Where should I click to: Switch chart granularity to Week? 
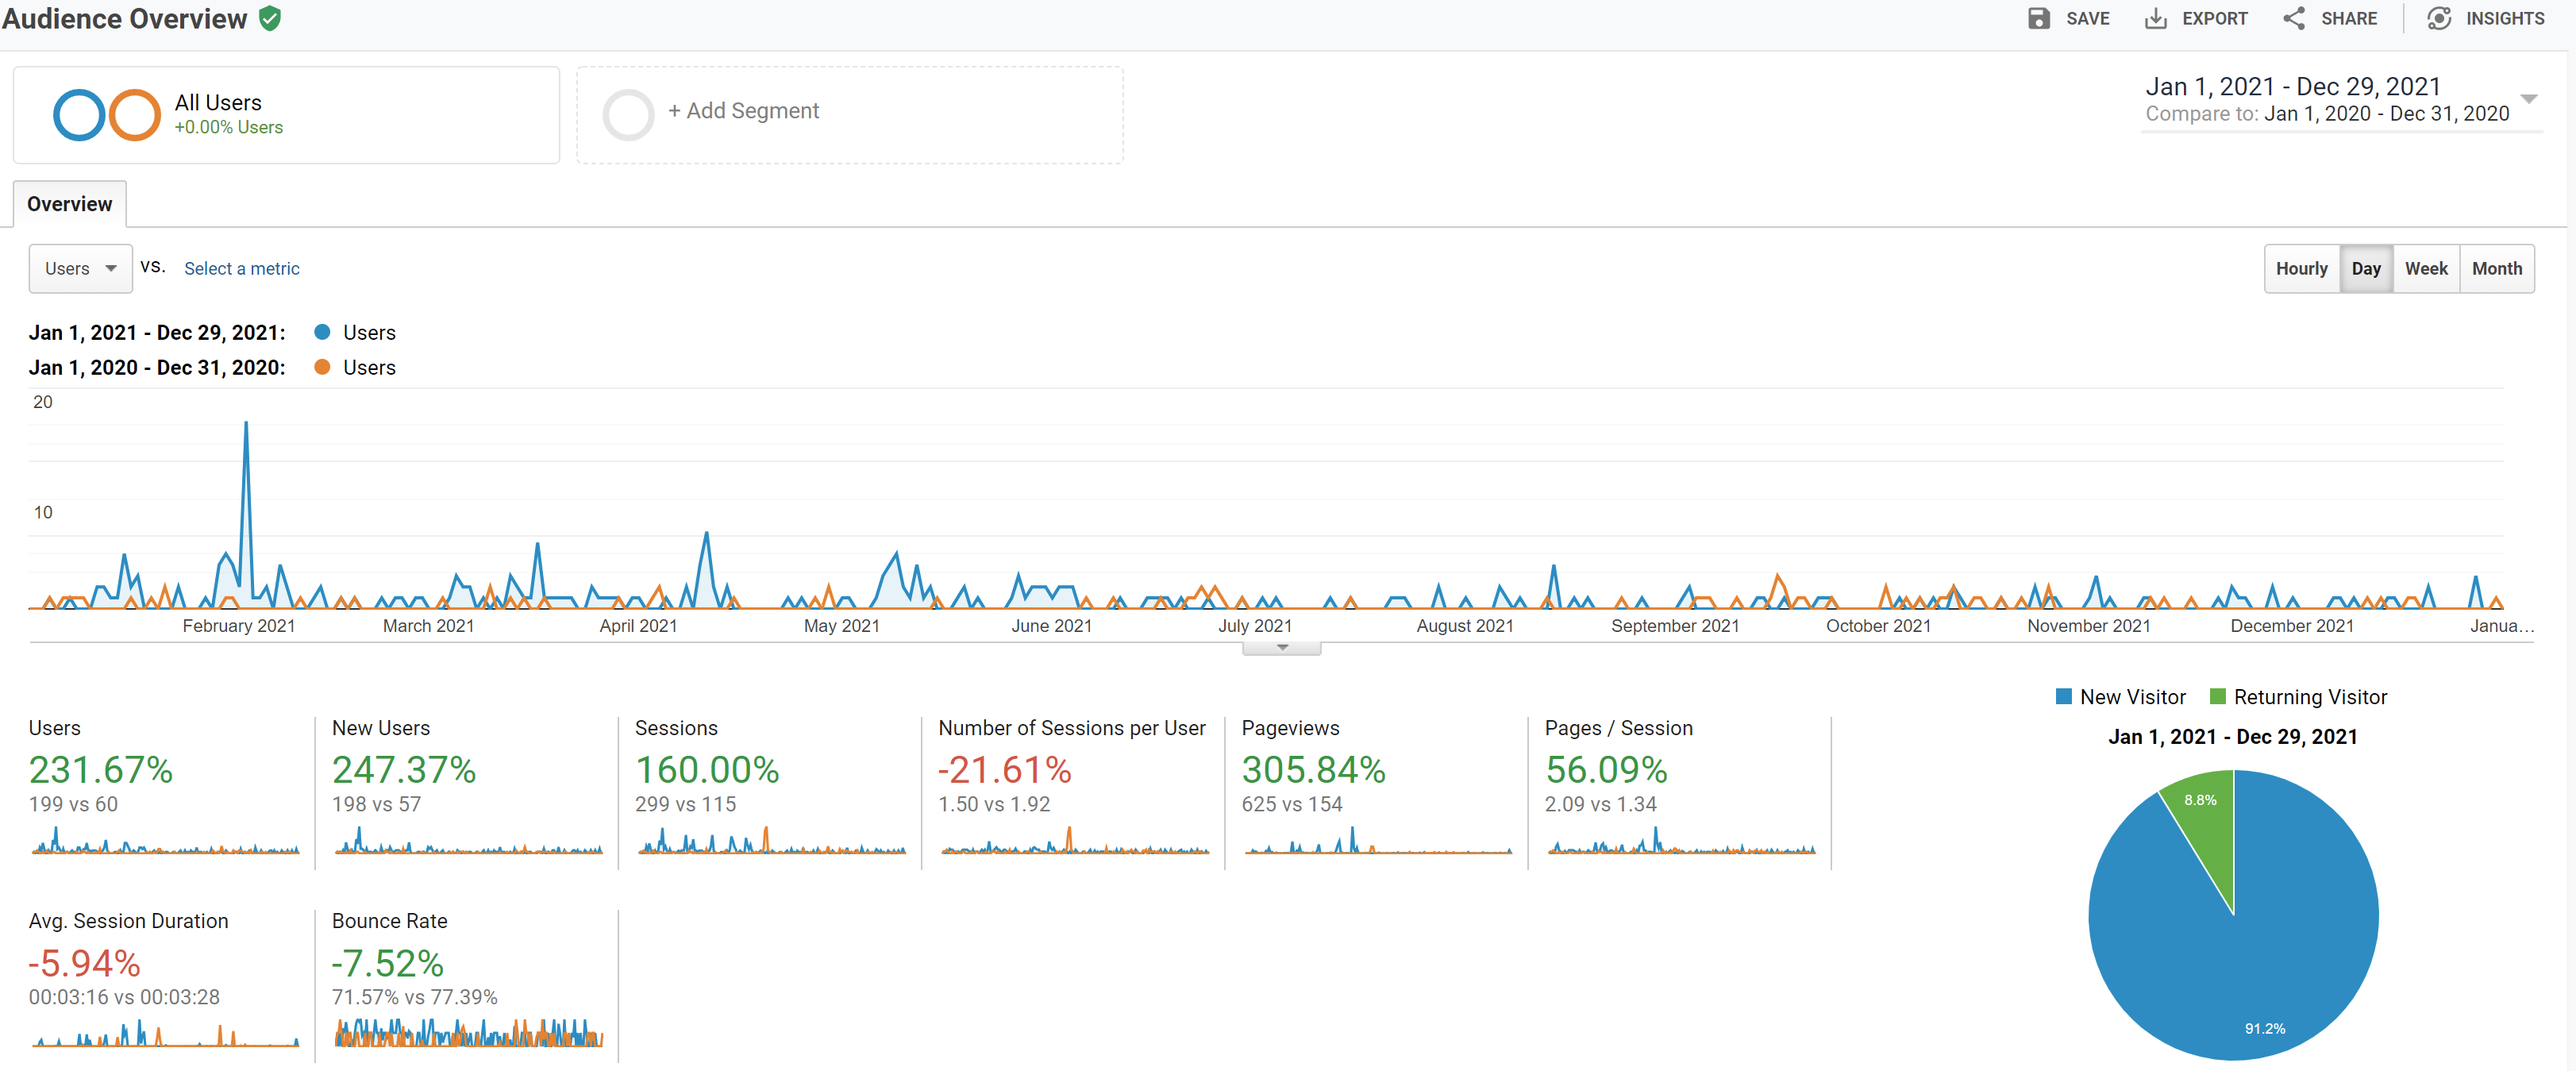click(2425, 268)
